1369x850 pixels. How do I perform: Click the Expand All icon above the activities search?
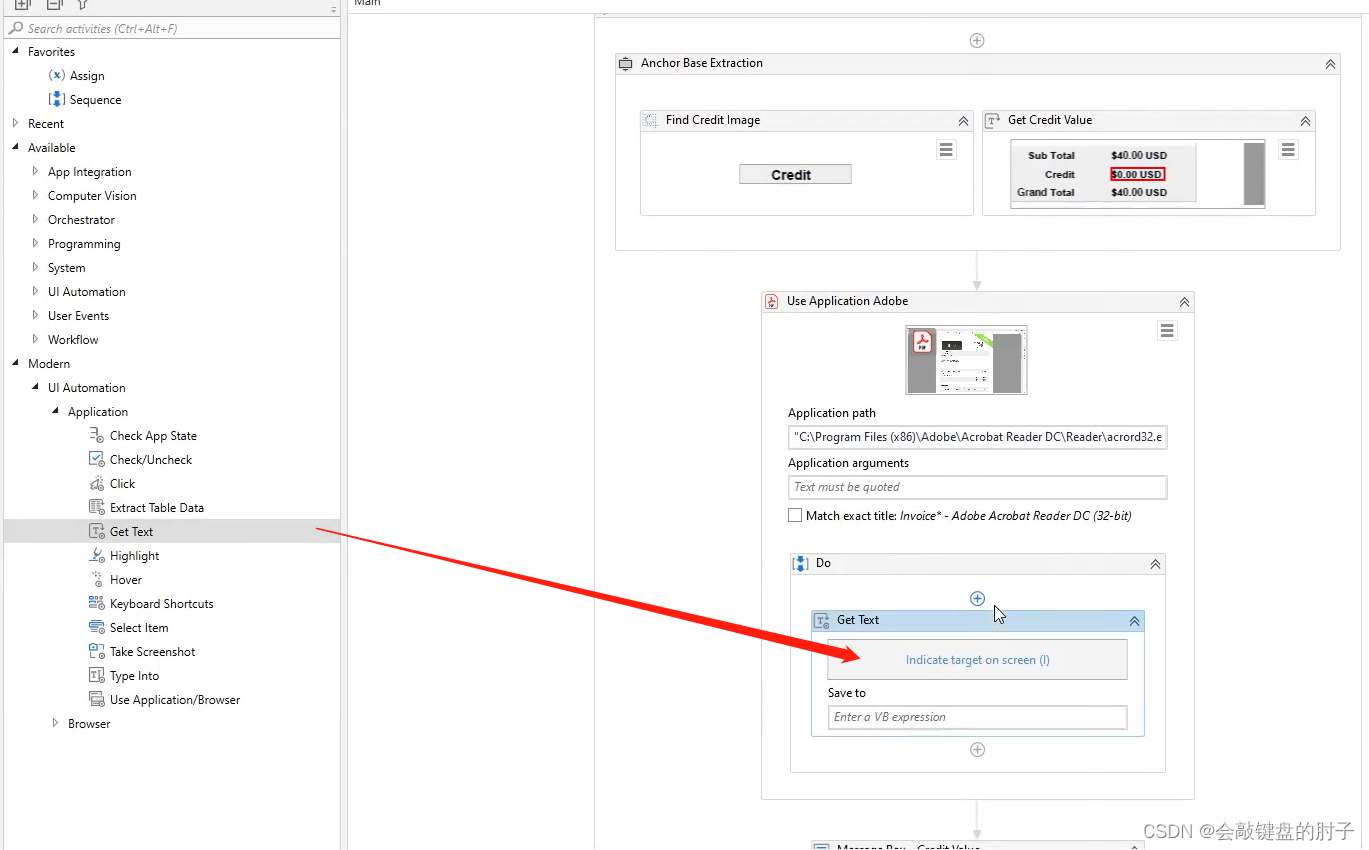pyautogui.click(x=22, y=5)
